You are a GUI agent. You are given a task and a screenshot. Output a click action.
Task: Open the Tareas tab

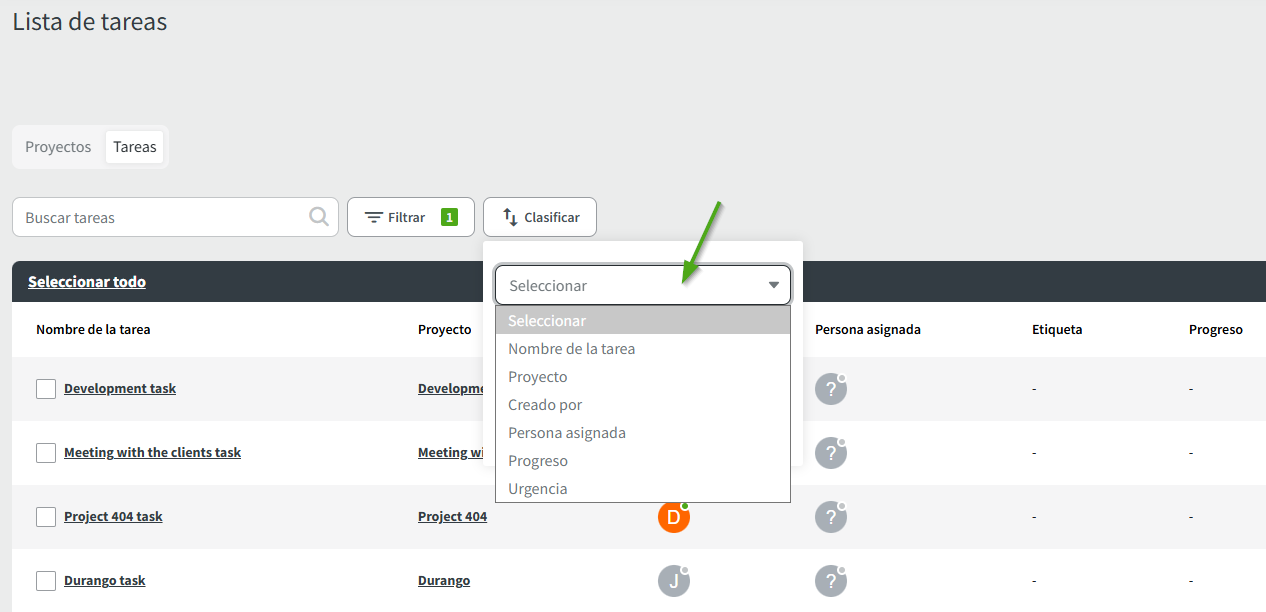[x=135, y=147]
